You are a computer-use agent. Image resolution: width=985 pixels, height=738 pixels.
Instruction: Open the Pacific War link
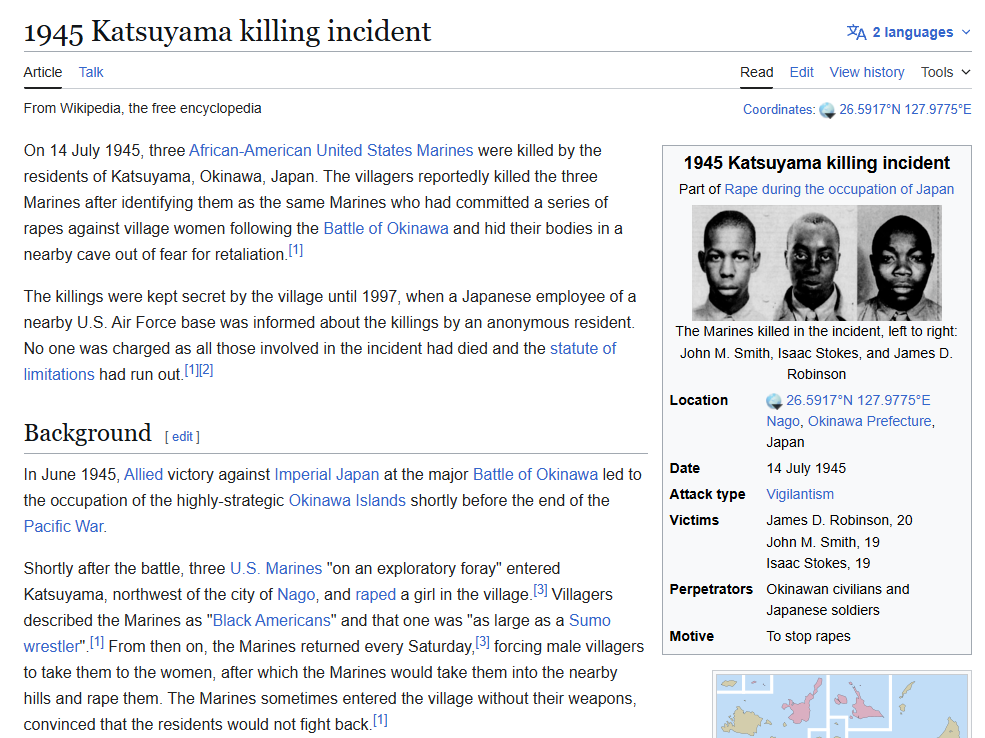click(x=63, y=526)
